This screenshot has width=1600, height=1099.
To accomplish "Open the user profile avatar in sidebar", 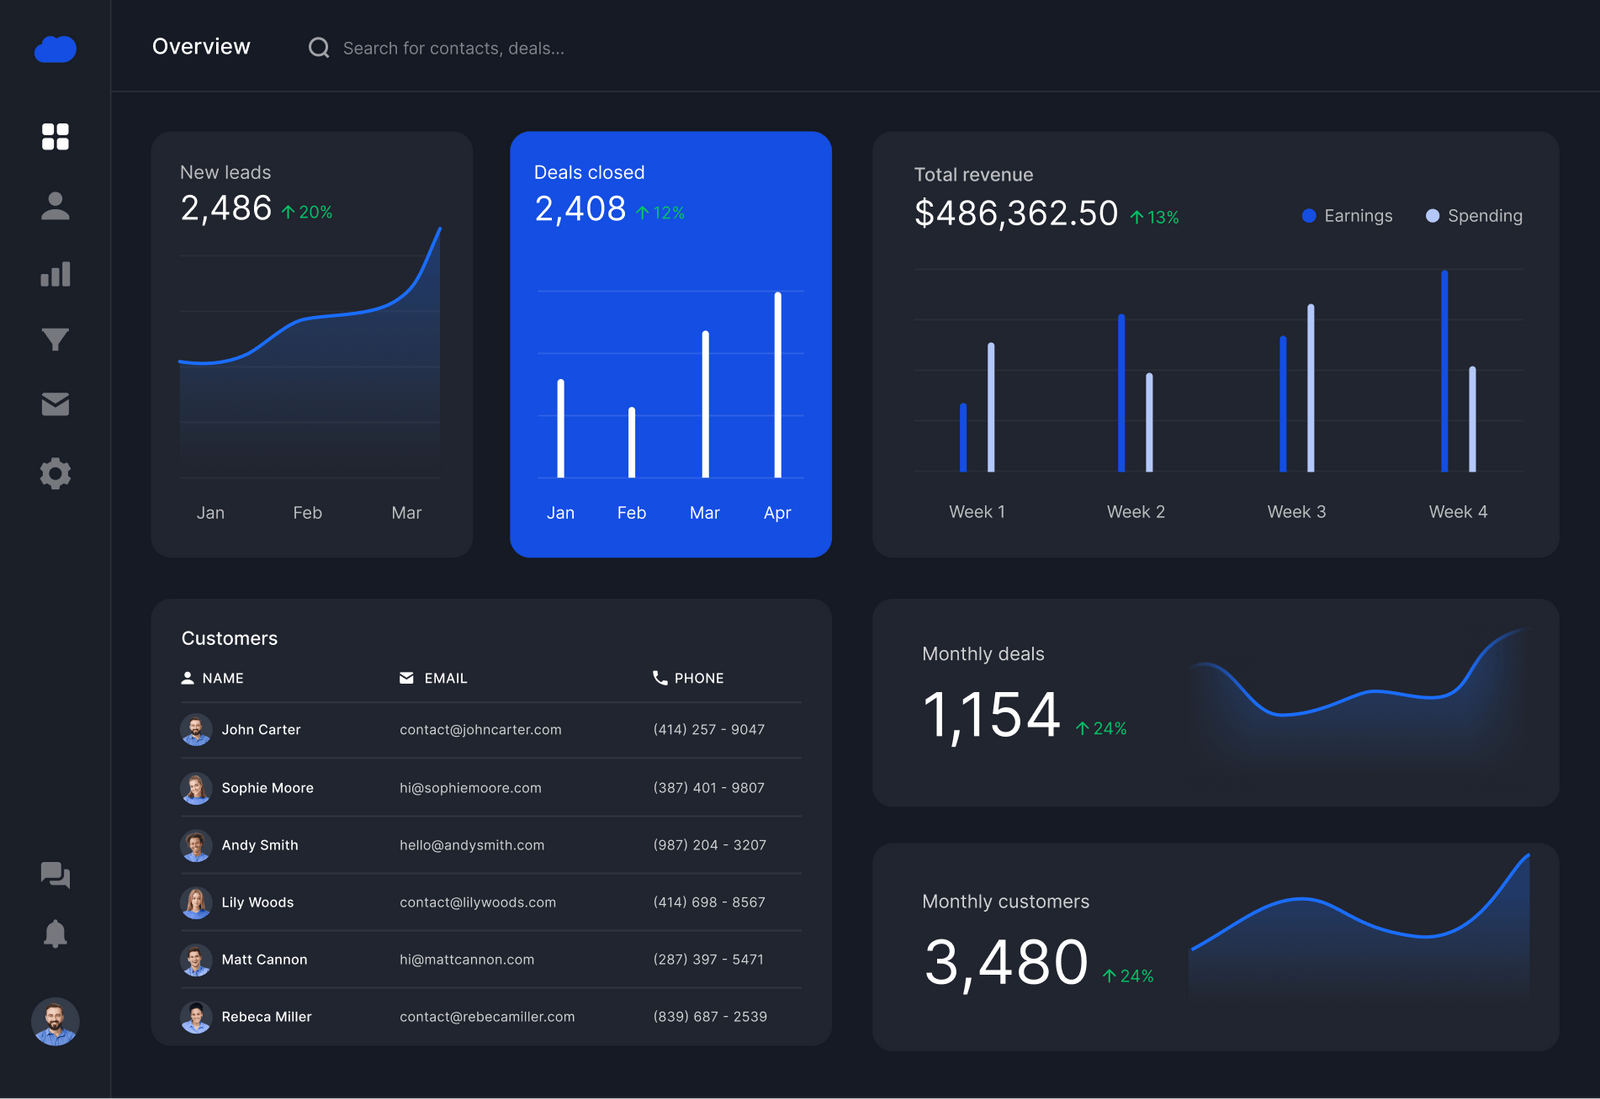I will coord(55,1021).
